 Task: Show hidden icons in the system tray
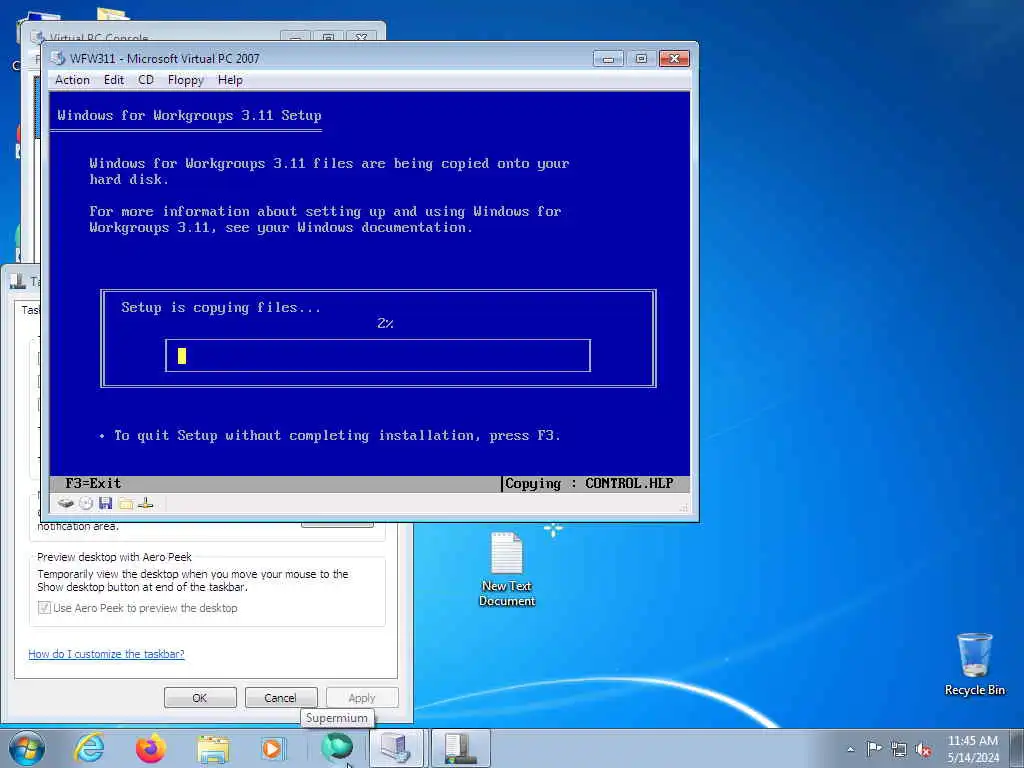[x=850, y=749]
